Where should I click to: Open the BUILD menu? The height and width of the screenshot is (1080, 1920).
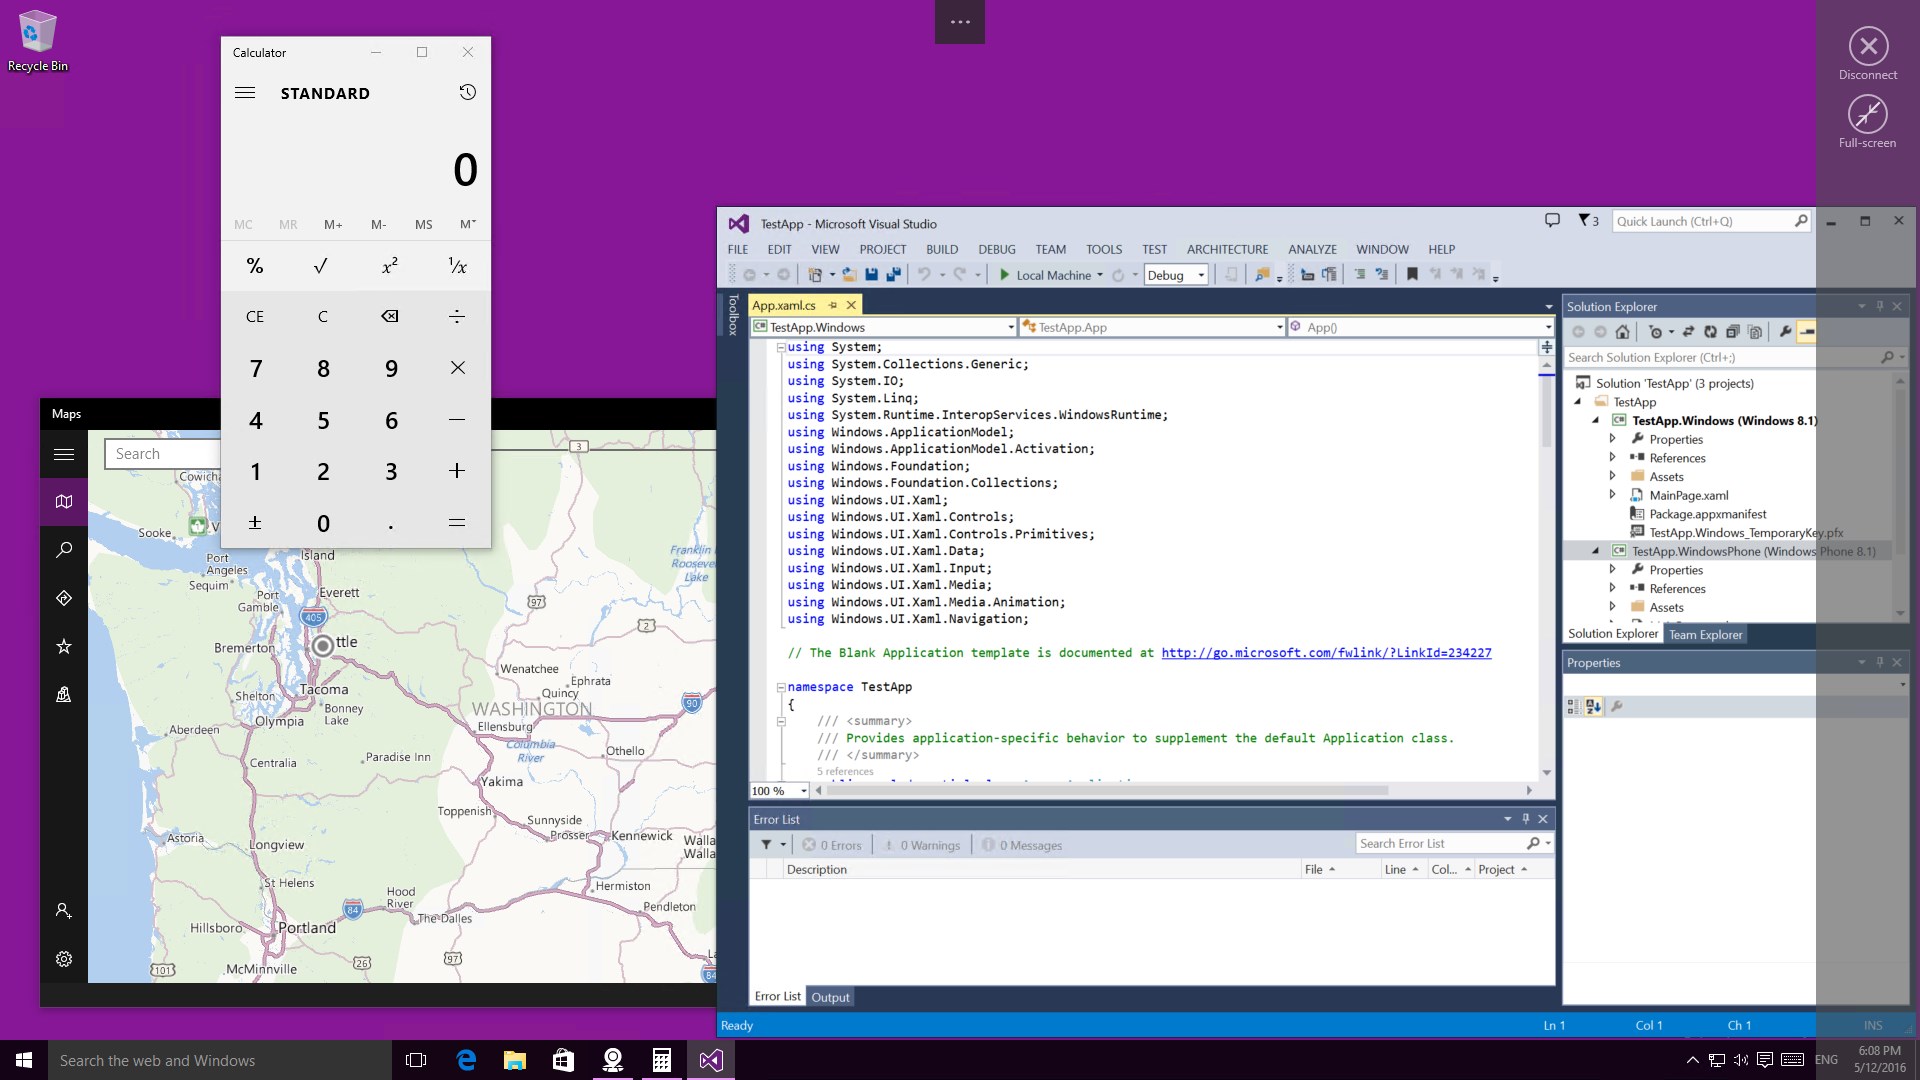941,249
